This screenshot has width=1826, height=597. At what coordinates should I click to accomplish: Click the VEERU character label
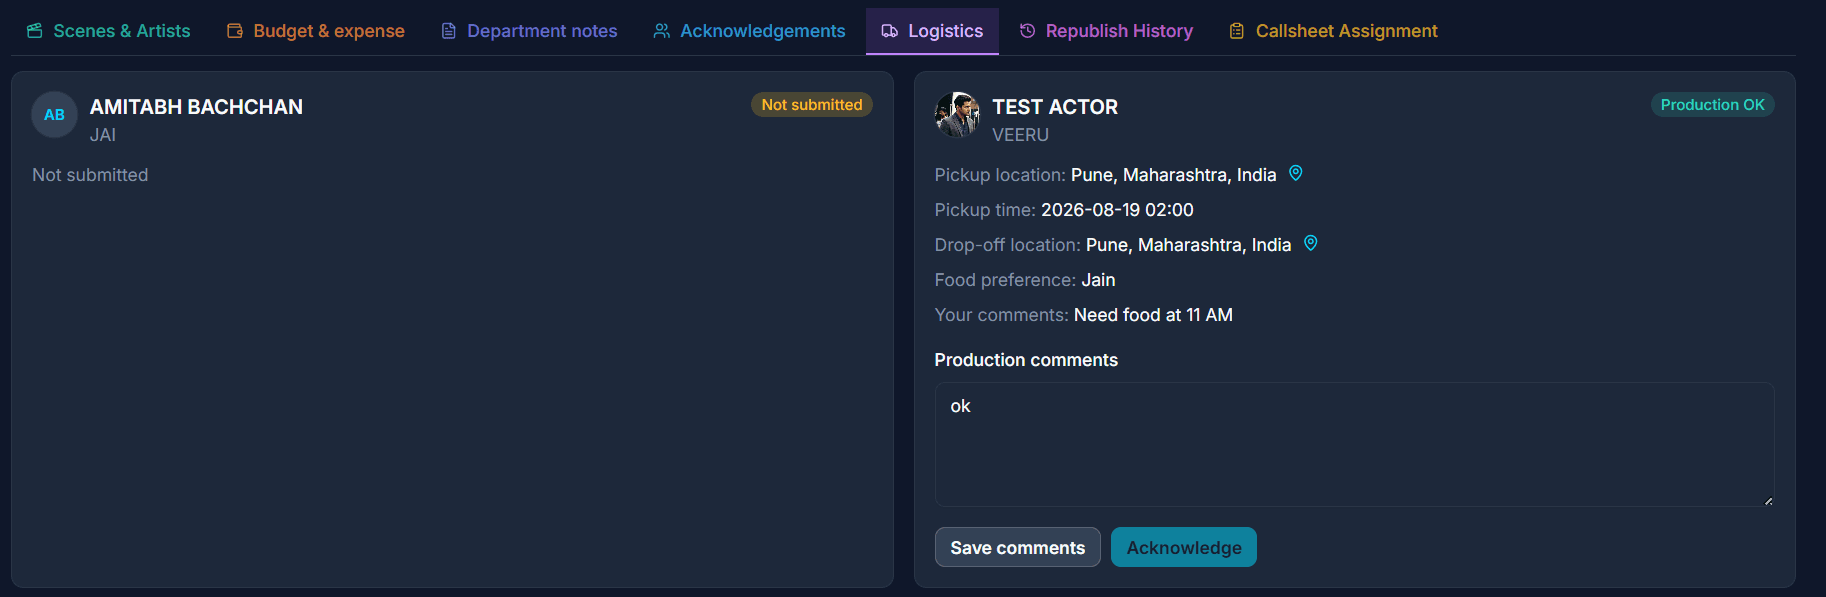coord(1020,135)
